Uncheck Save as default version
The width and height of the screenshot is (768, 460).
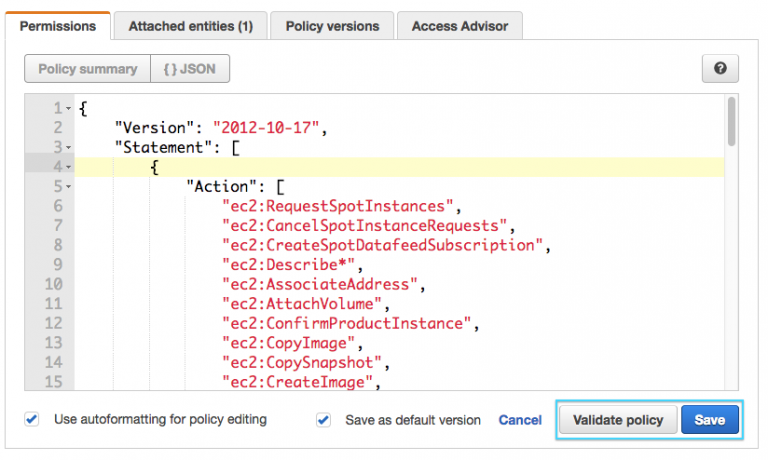click(323, 420)
